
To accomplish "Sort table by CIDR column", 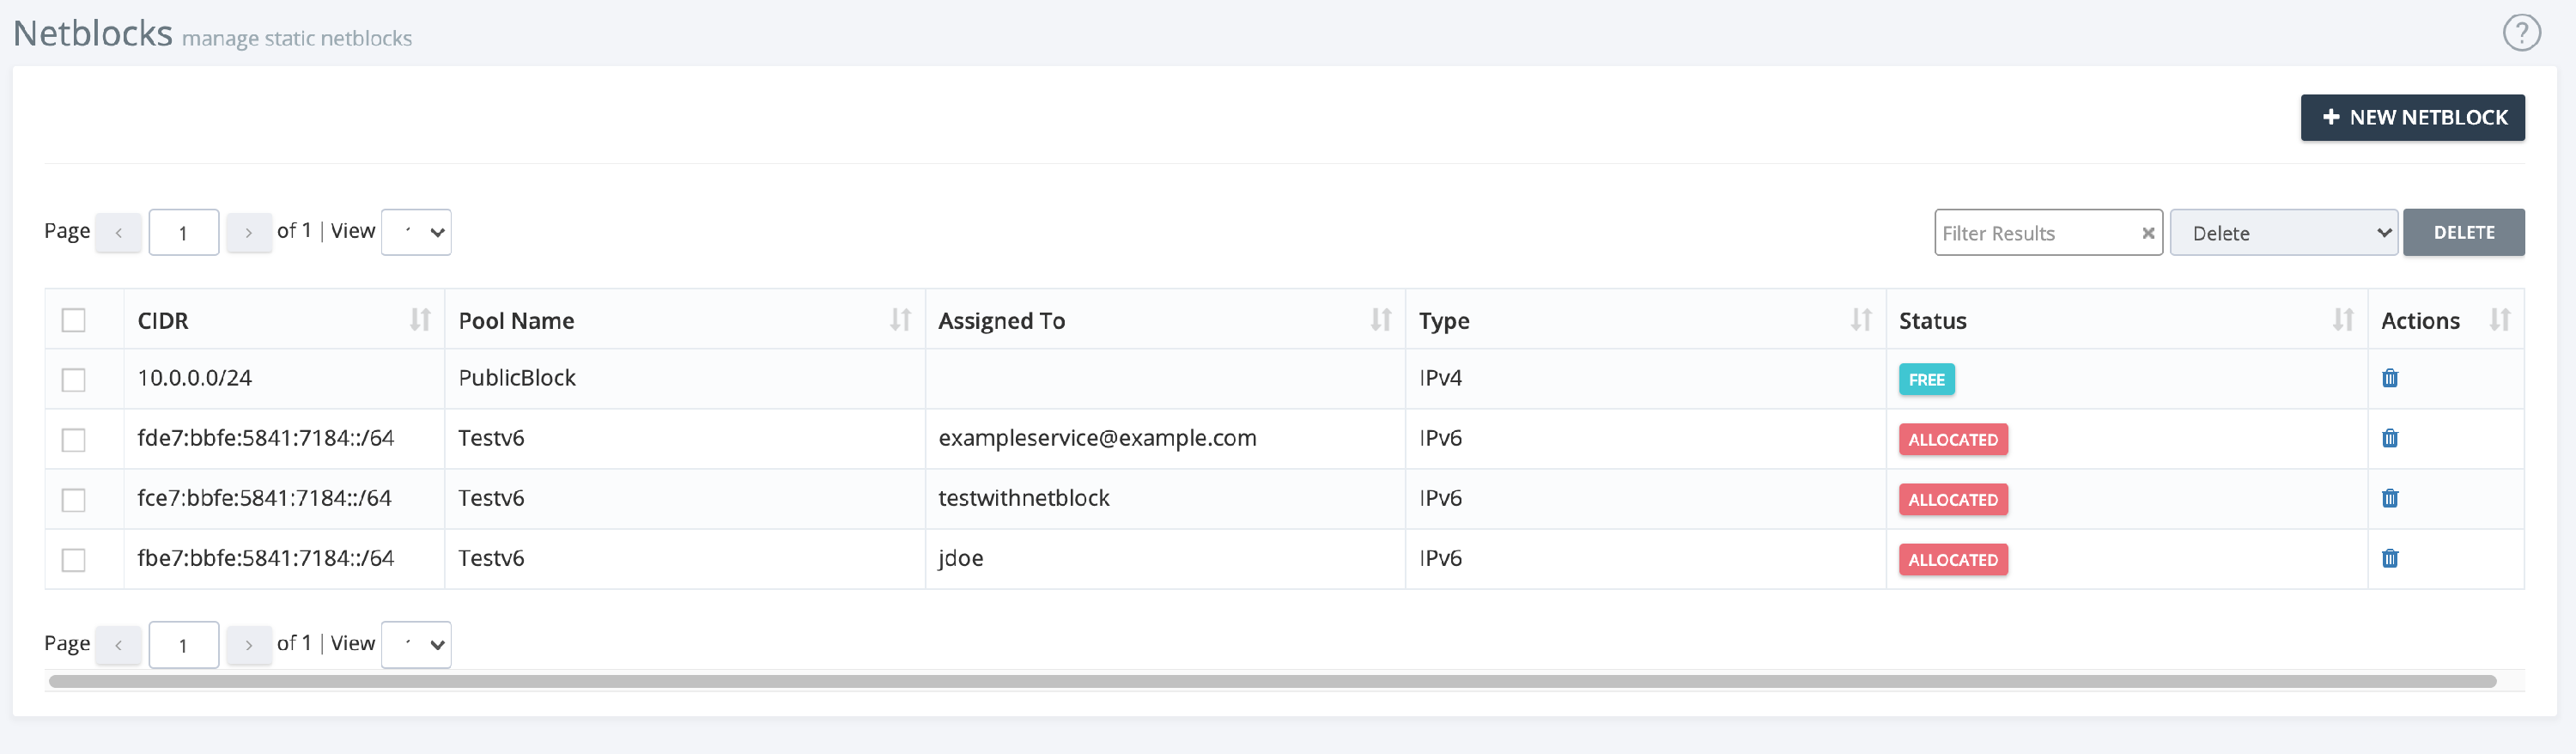I will tap(420, 320).
